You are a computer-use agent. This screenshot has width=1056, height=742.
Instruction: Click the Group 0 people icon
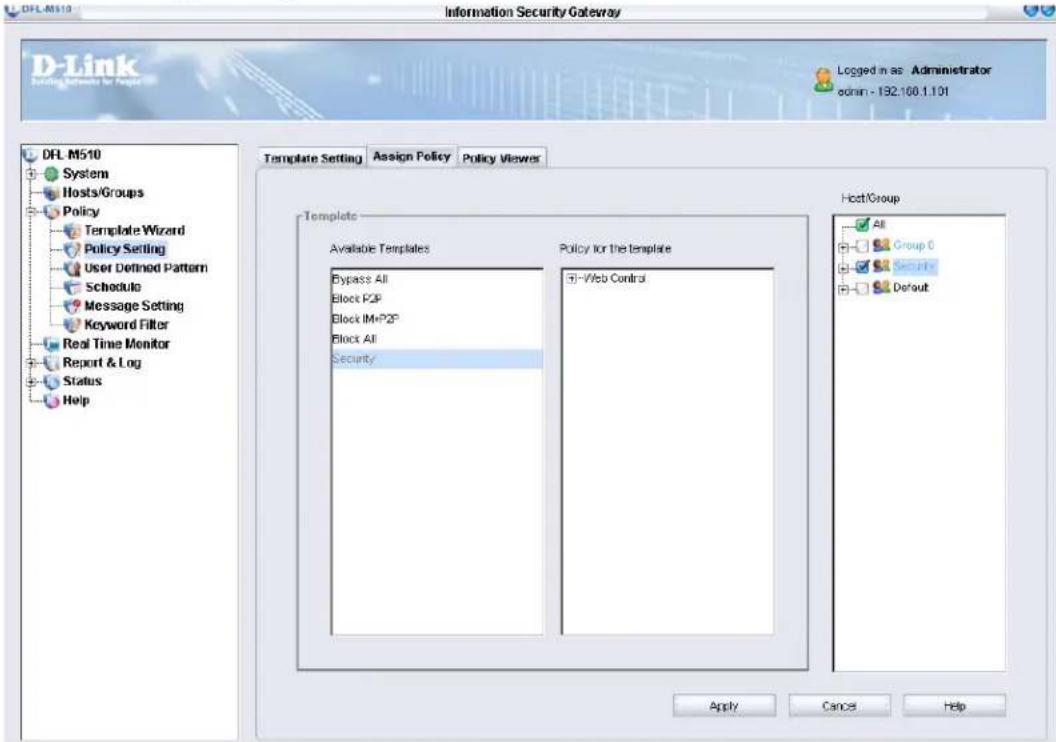(x=882, y=245)
